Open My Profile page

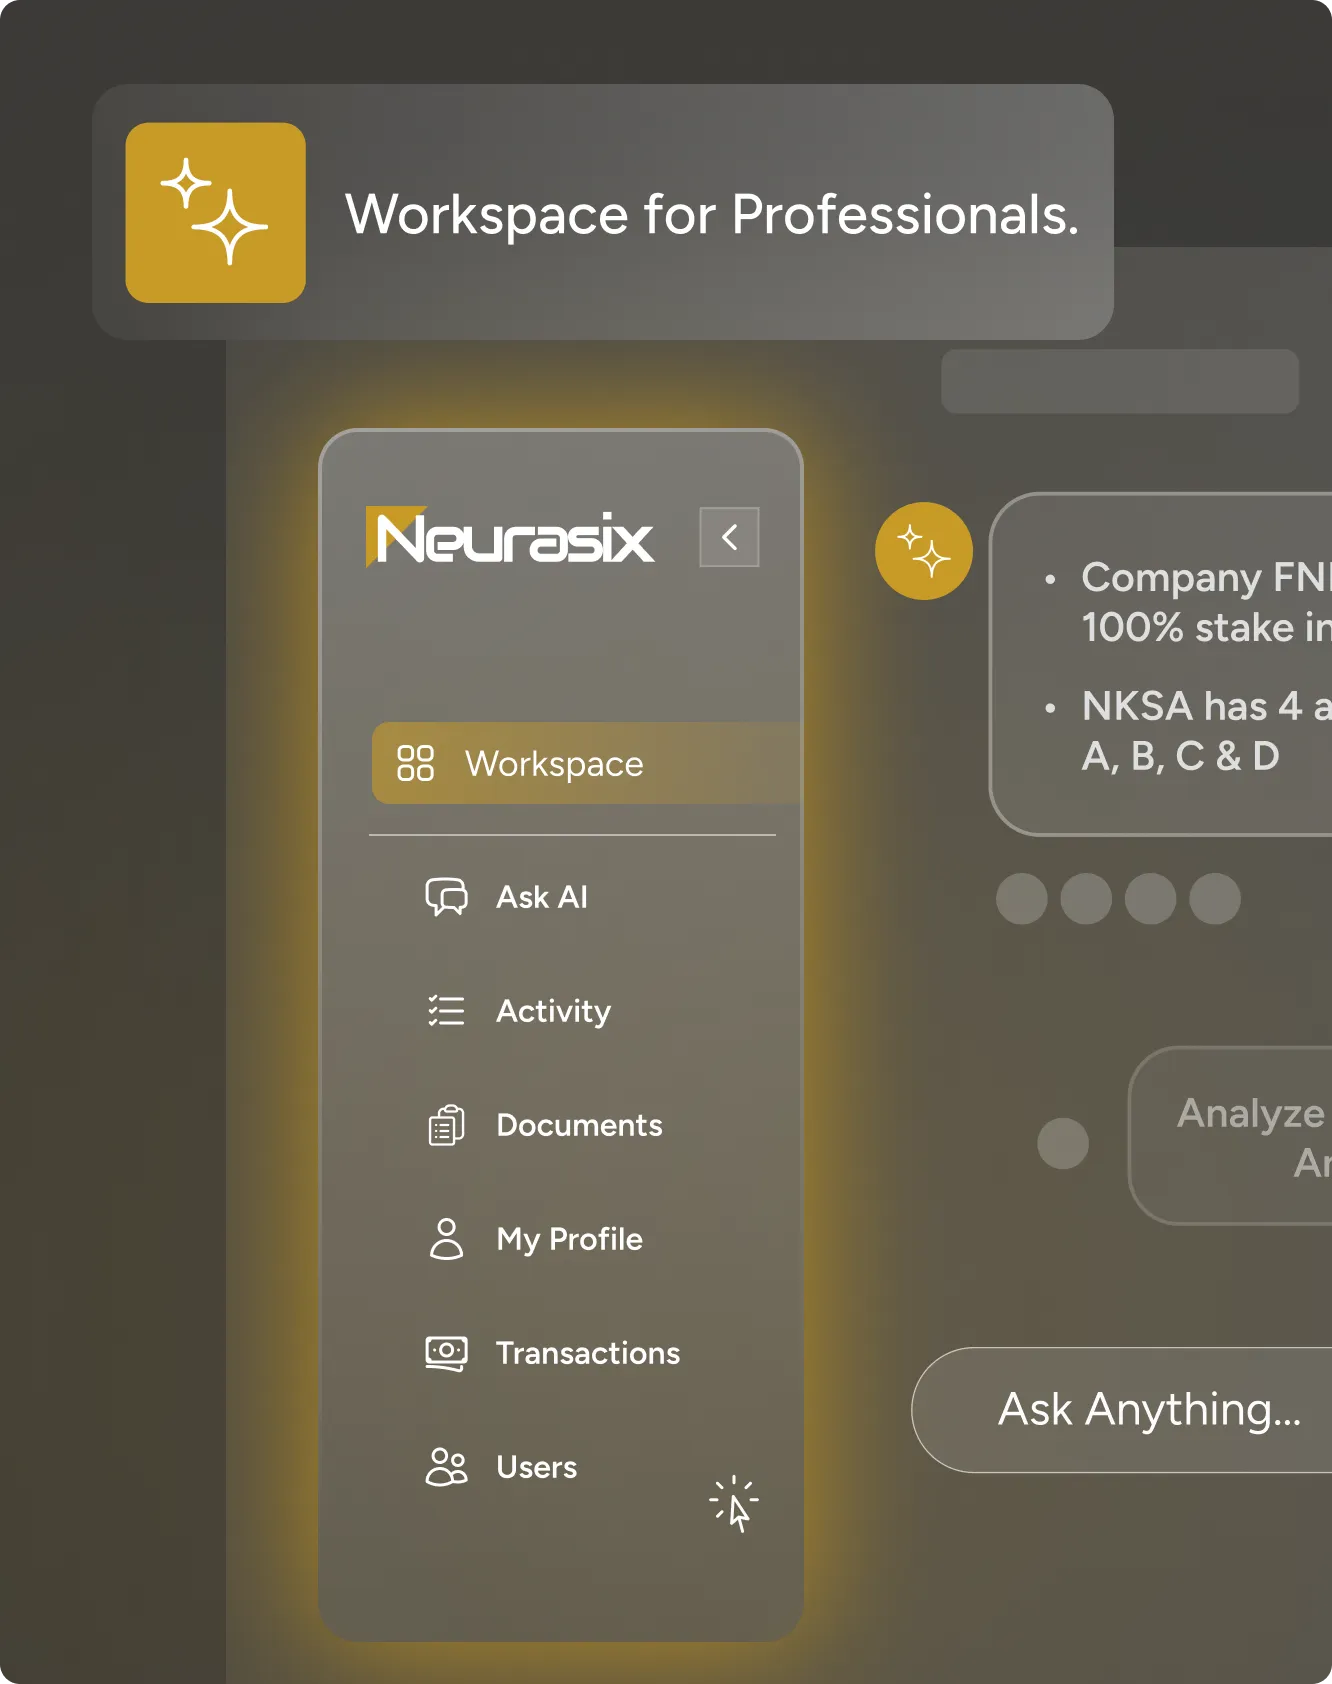tap(569, 1239)
